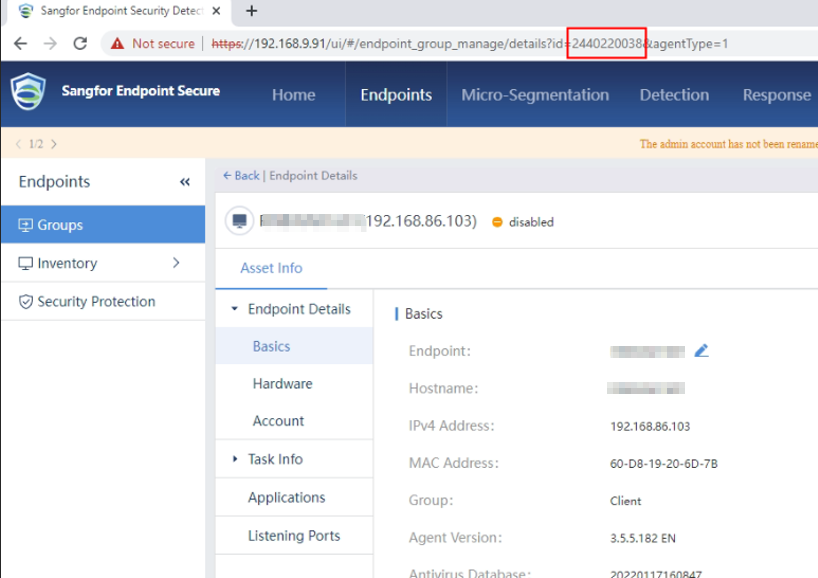Select Hardware under Endpoint Details
The width and height of the screenshot is (818, 578).
pyautogui.click(x=282, y=384)
